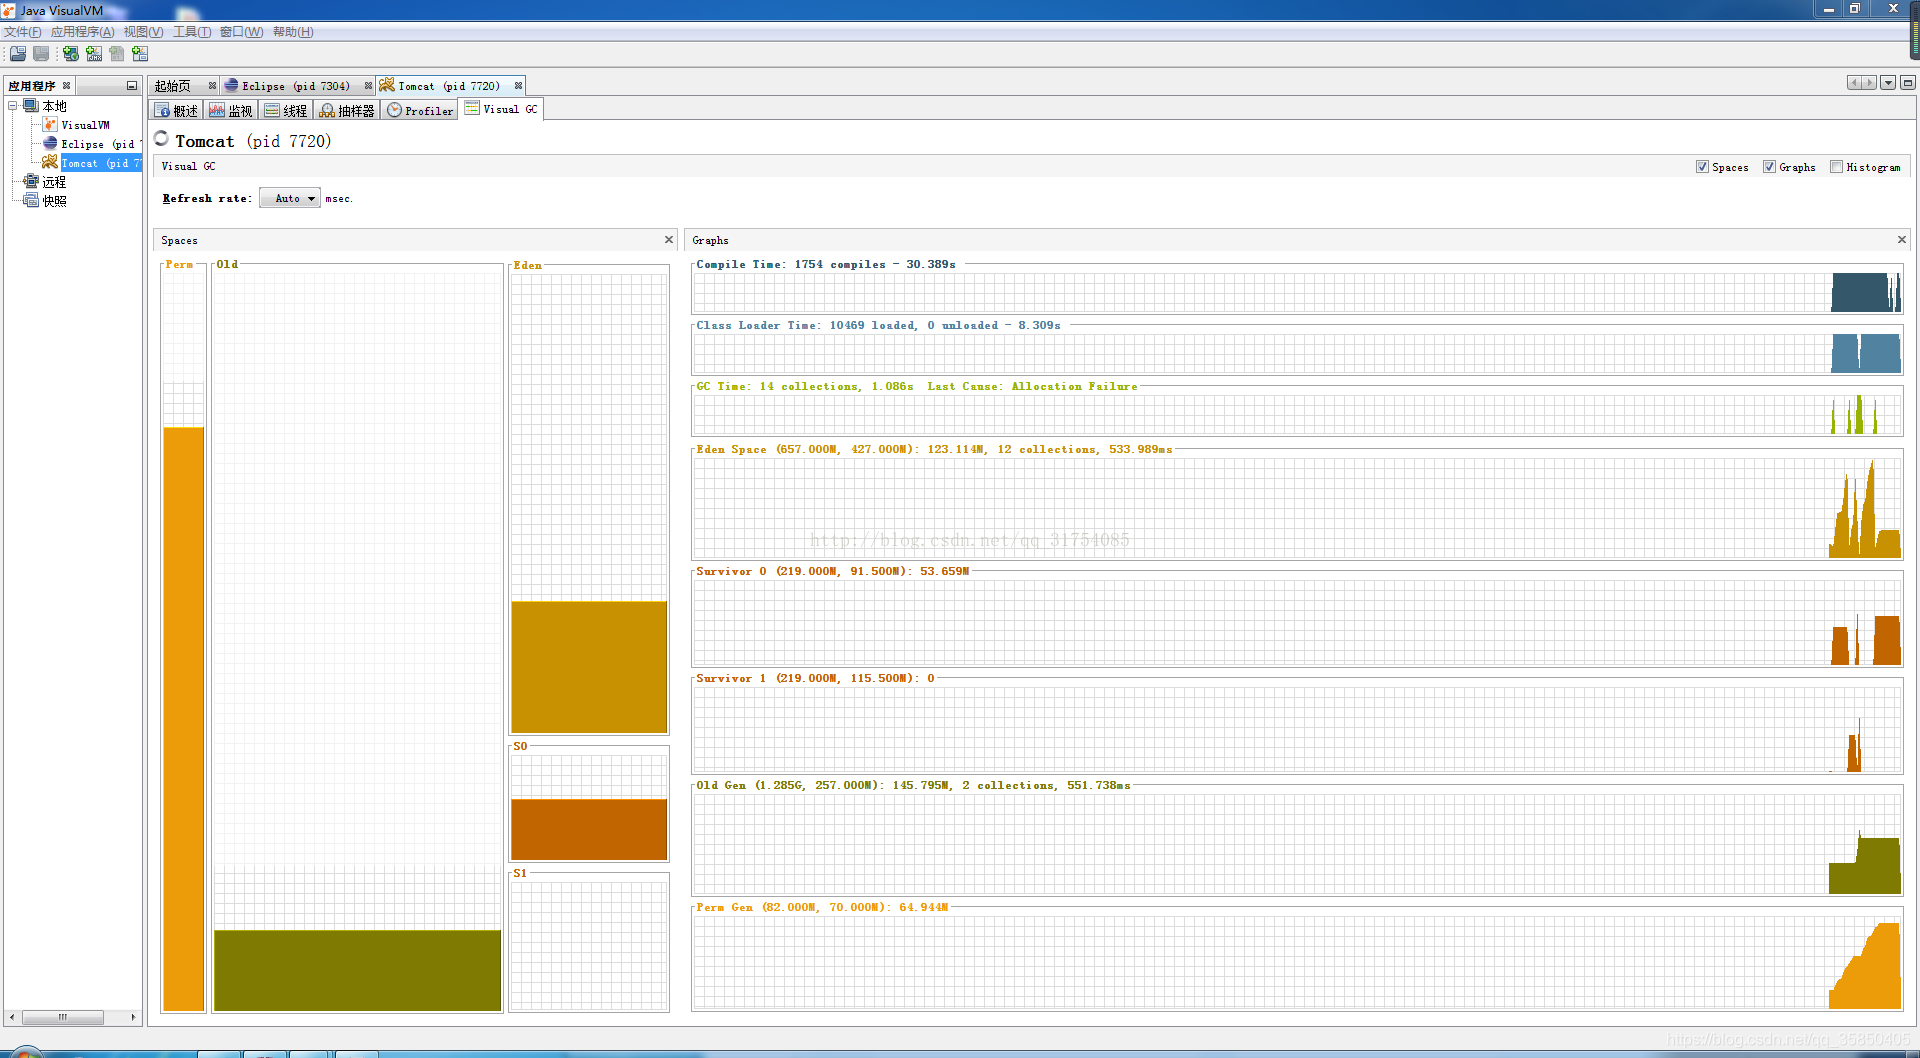Viewport: 1920px width, 1058px height.
Task: Select VisualVM label in applications tree
Action: point(86,125)
